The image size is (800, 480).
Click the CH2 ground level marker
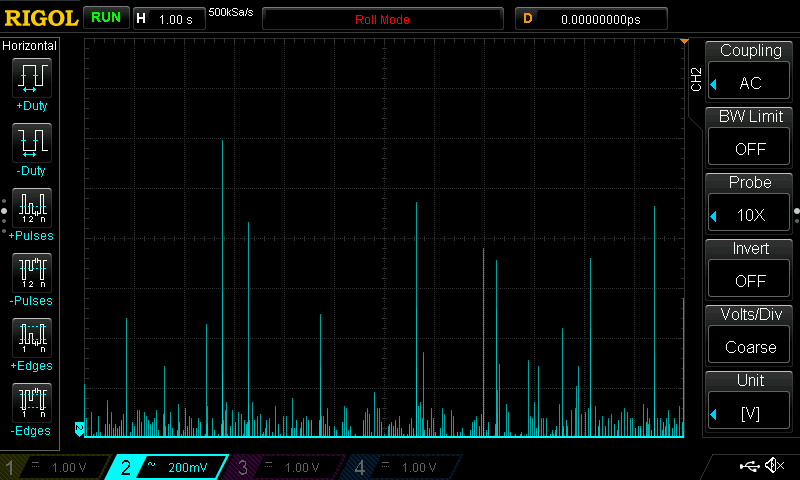pyautogui.click(x=79, y=429)
